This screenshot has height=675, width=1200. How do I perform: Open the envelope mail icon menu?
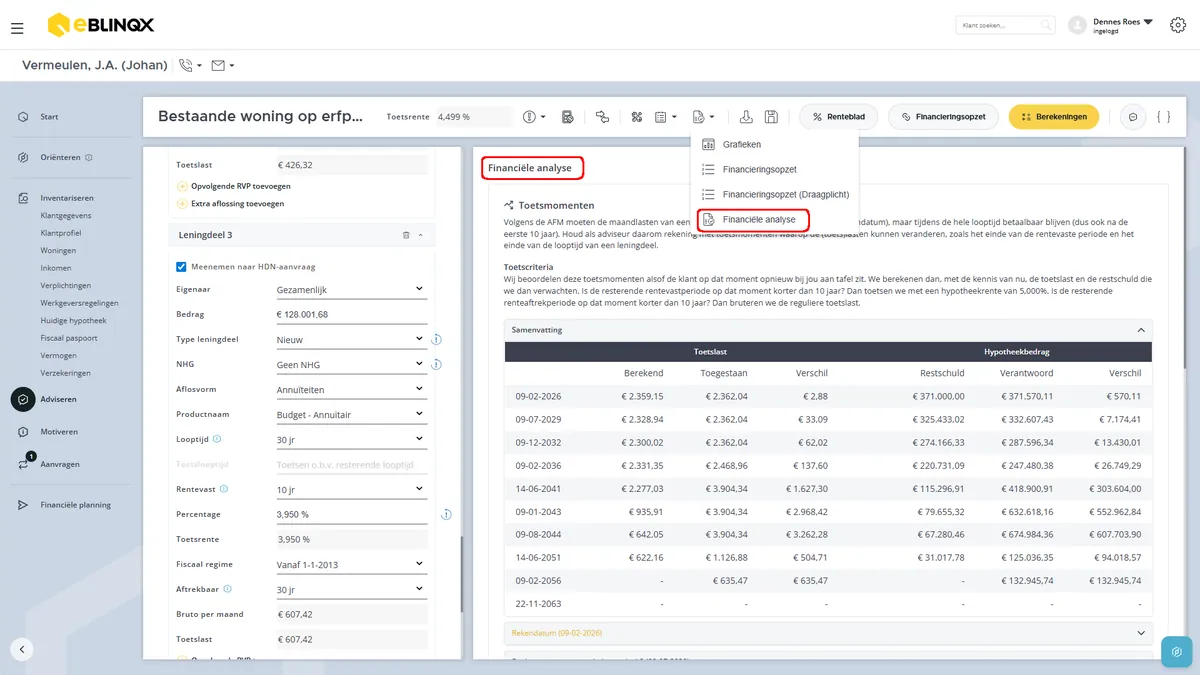pyautogui.click(x=223, y=66)
